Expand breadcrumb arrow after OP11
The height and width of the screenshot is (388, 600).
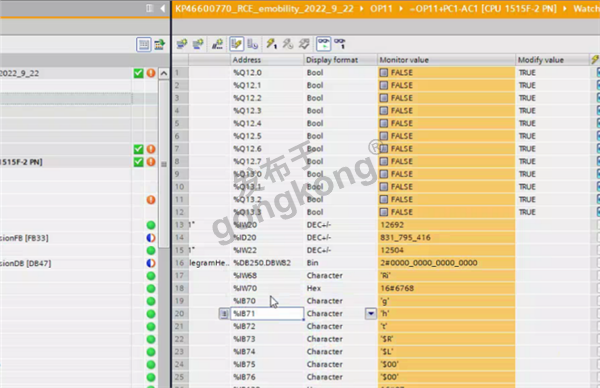(x=401, y=8)
